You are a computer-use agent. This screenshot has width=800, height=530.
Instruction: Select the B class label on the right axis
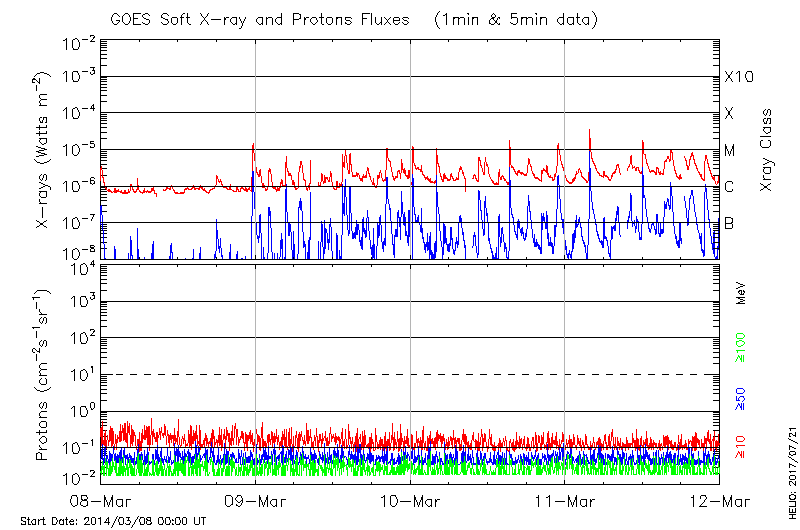(x=729, y=223)
